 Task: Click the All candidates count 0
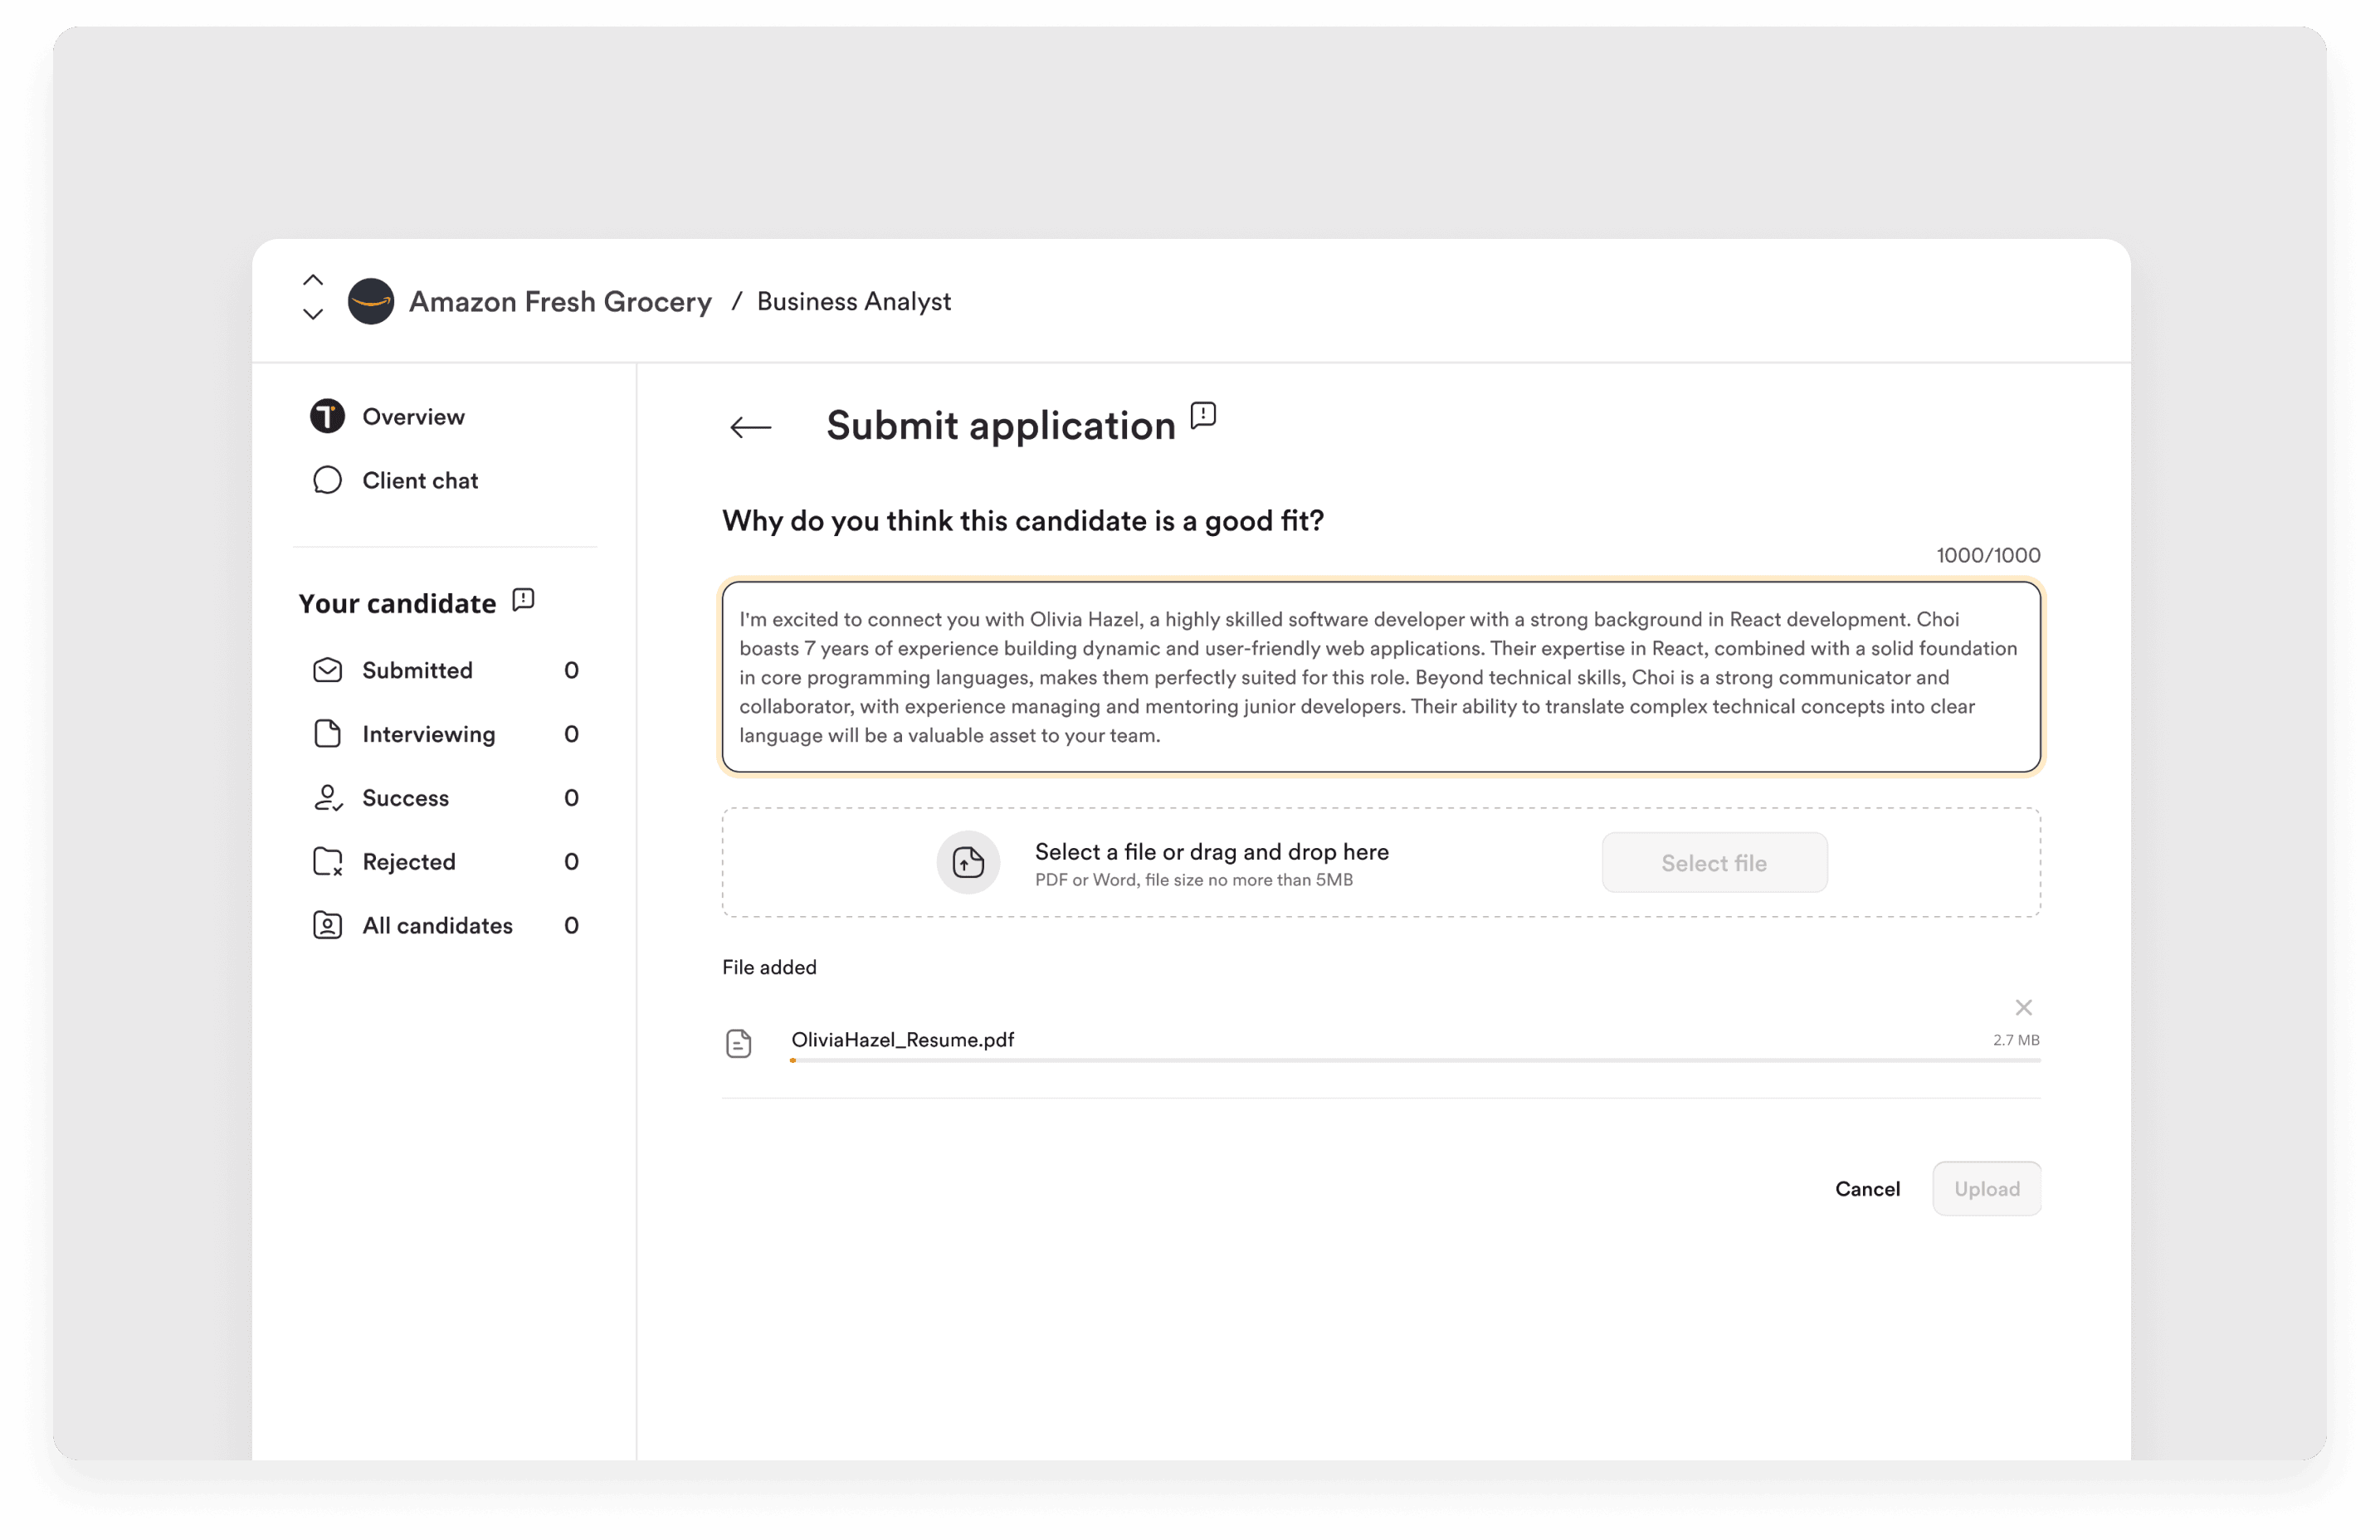click(571, 926)
